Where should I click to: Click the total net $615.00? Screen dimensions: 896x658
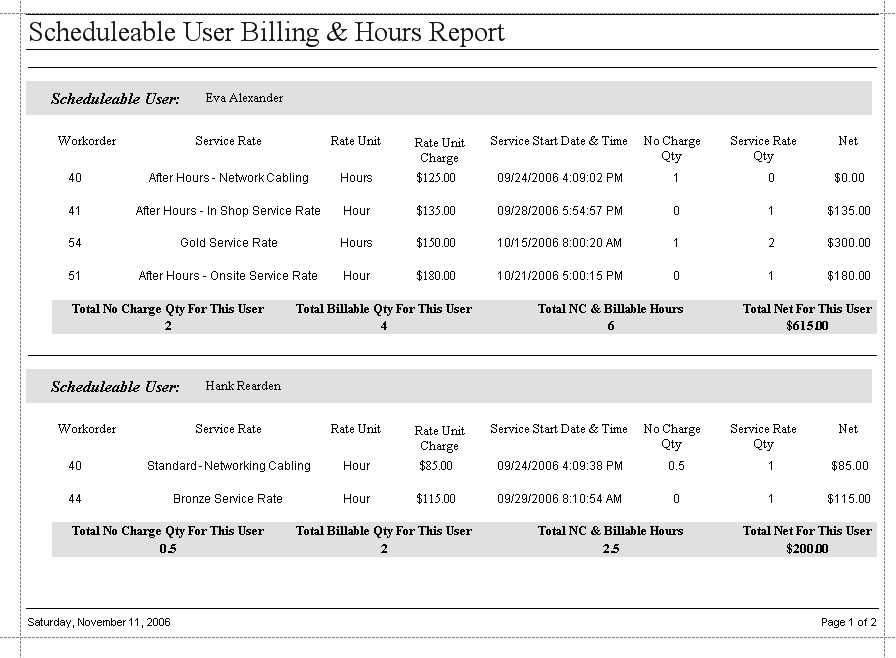[807, 326]
